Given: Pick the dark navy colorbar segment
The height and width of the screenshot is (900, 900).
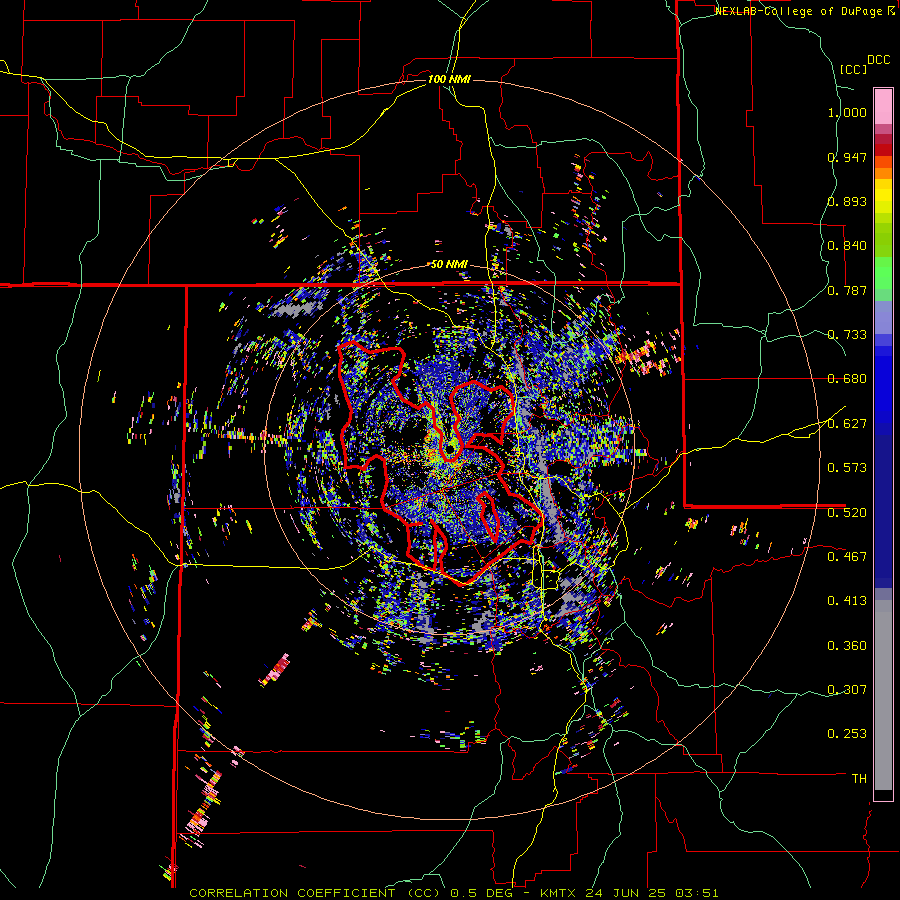Looking at the screenshot, I should pyautogui.click(x=883, y=511).
